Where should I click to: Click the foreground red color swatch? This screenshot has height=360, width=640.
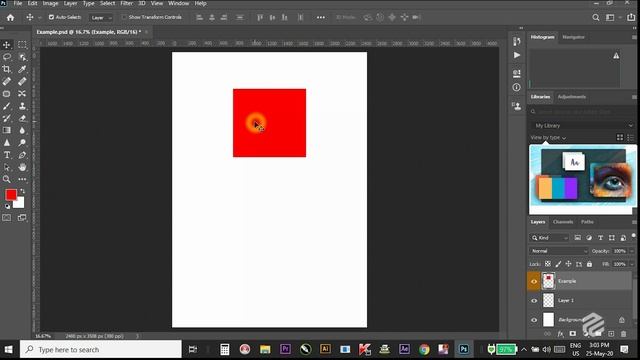[x=11, y=195]
